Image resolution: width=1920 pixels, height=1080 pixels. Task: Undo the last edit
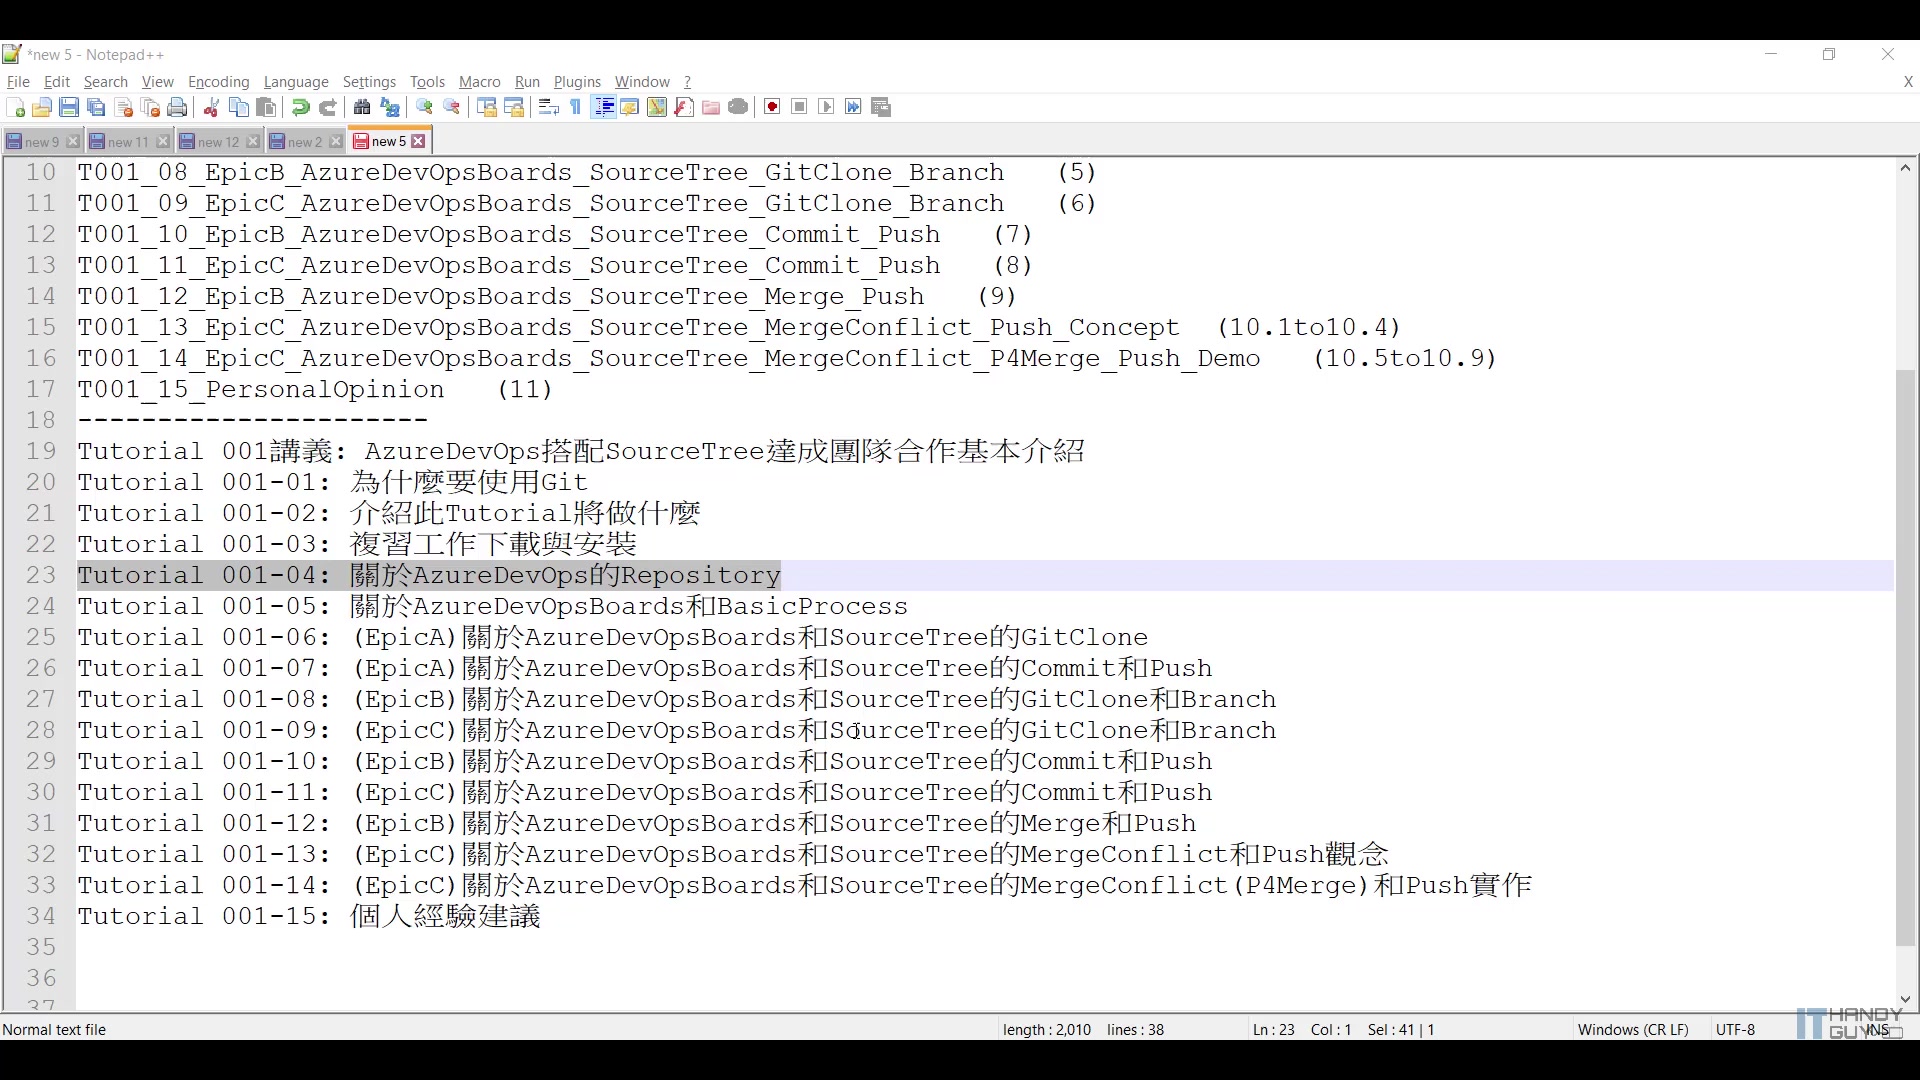[x=300, y=107]
